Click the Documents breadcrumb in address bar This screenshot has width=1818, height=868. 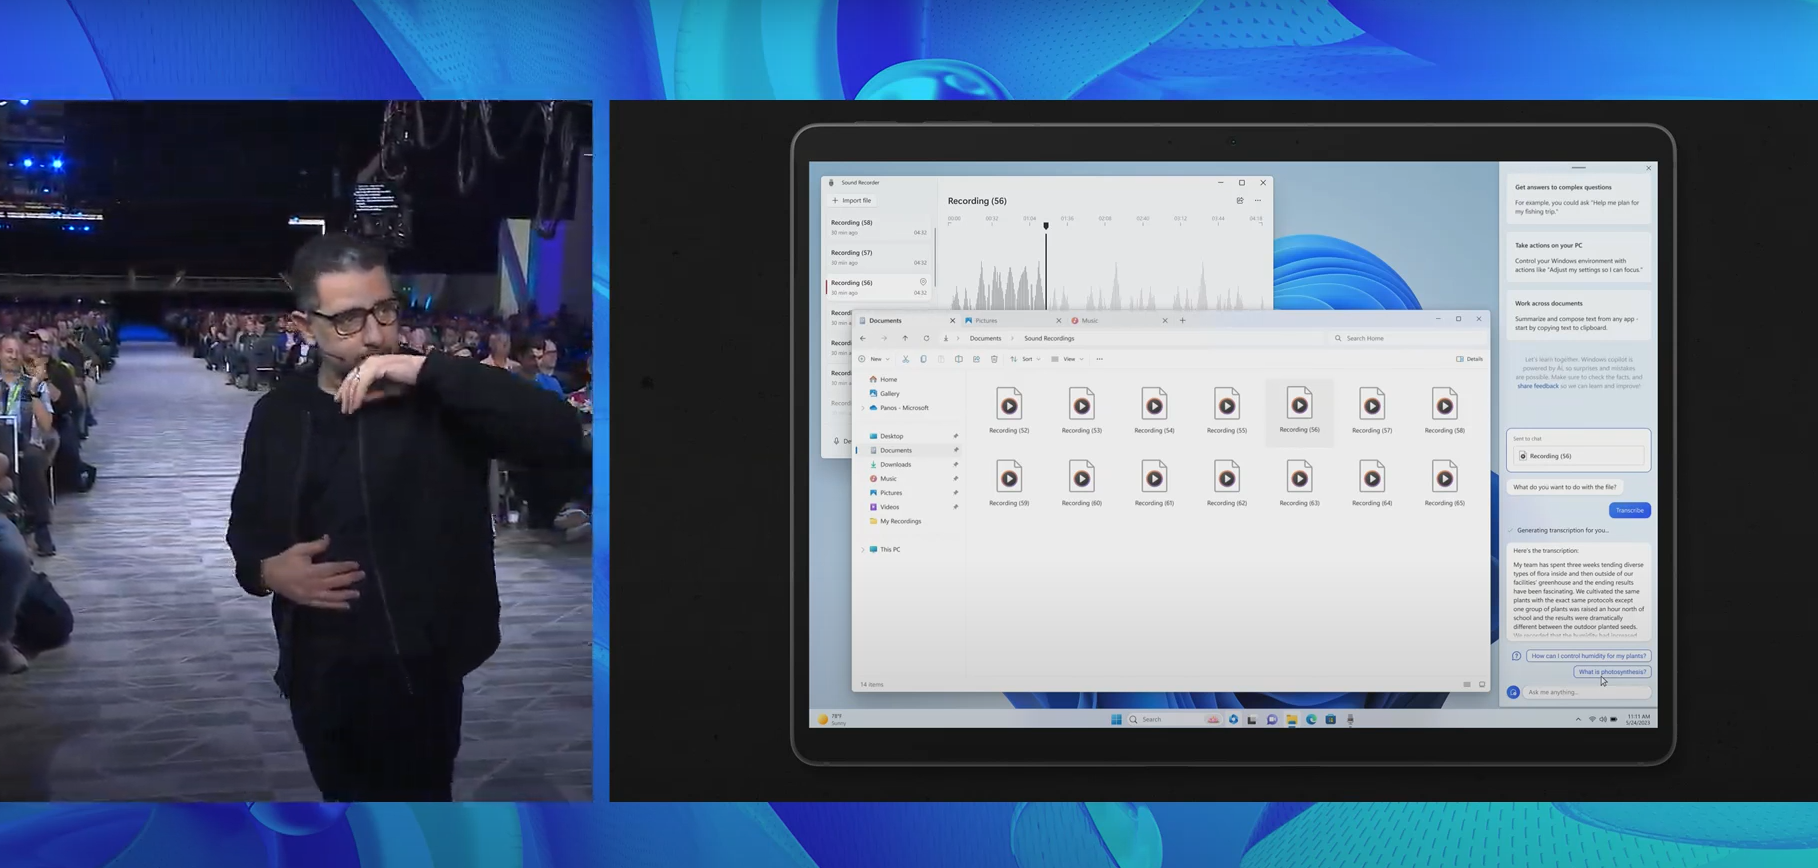[985, 338]
